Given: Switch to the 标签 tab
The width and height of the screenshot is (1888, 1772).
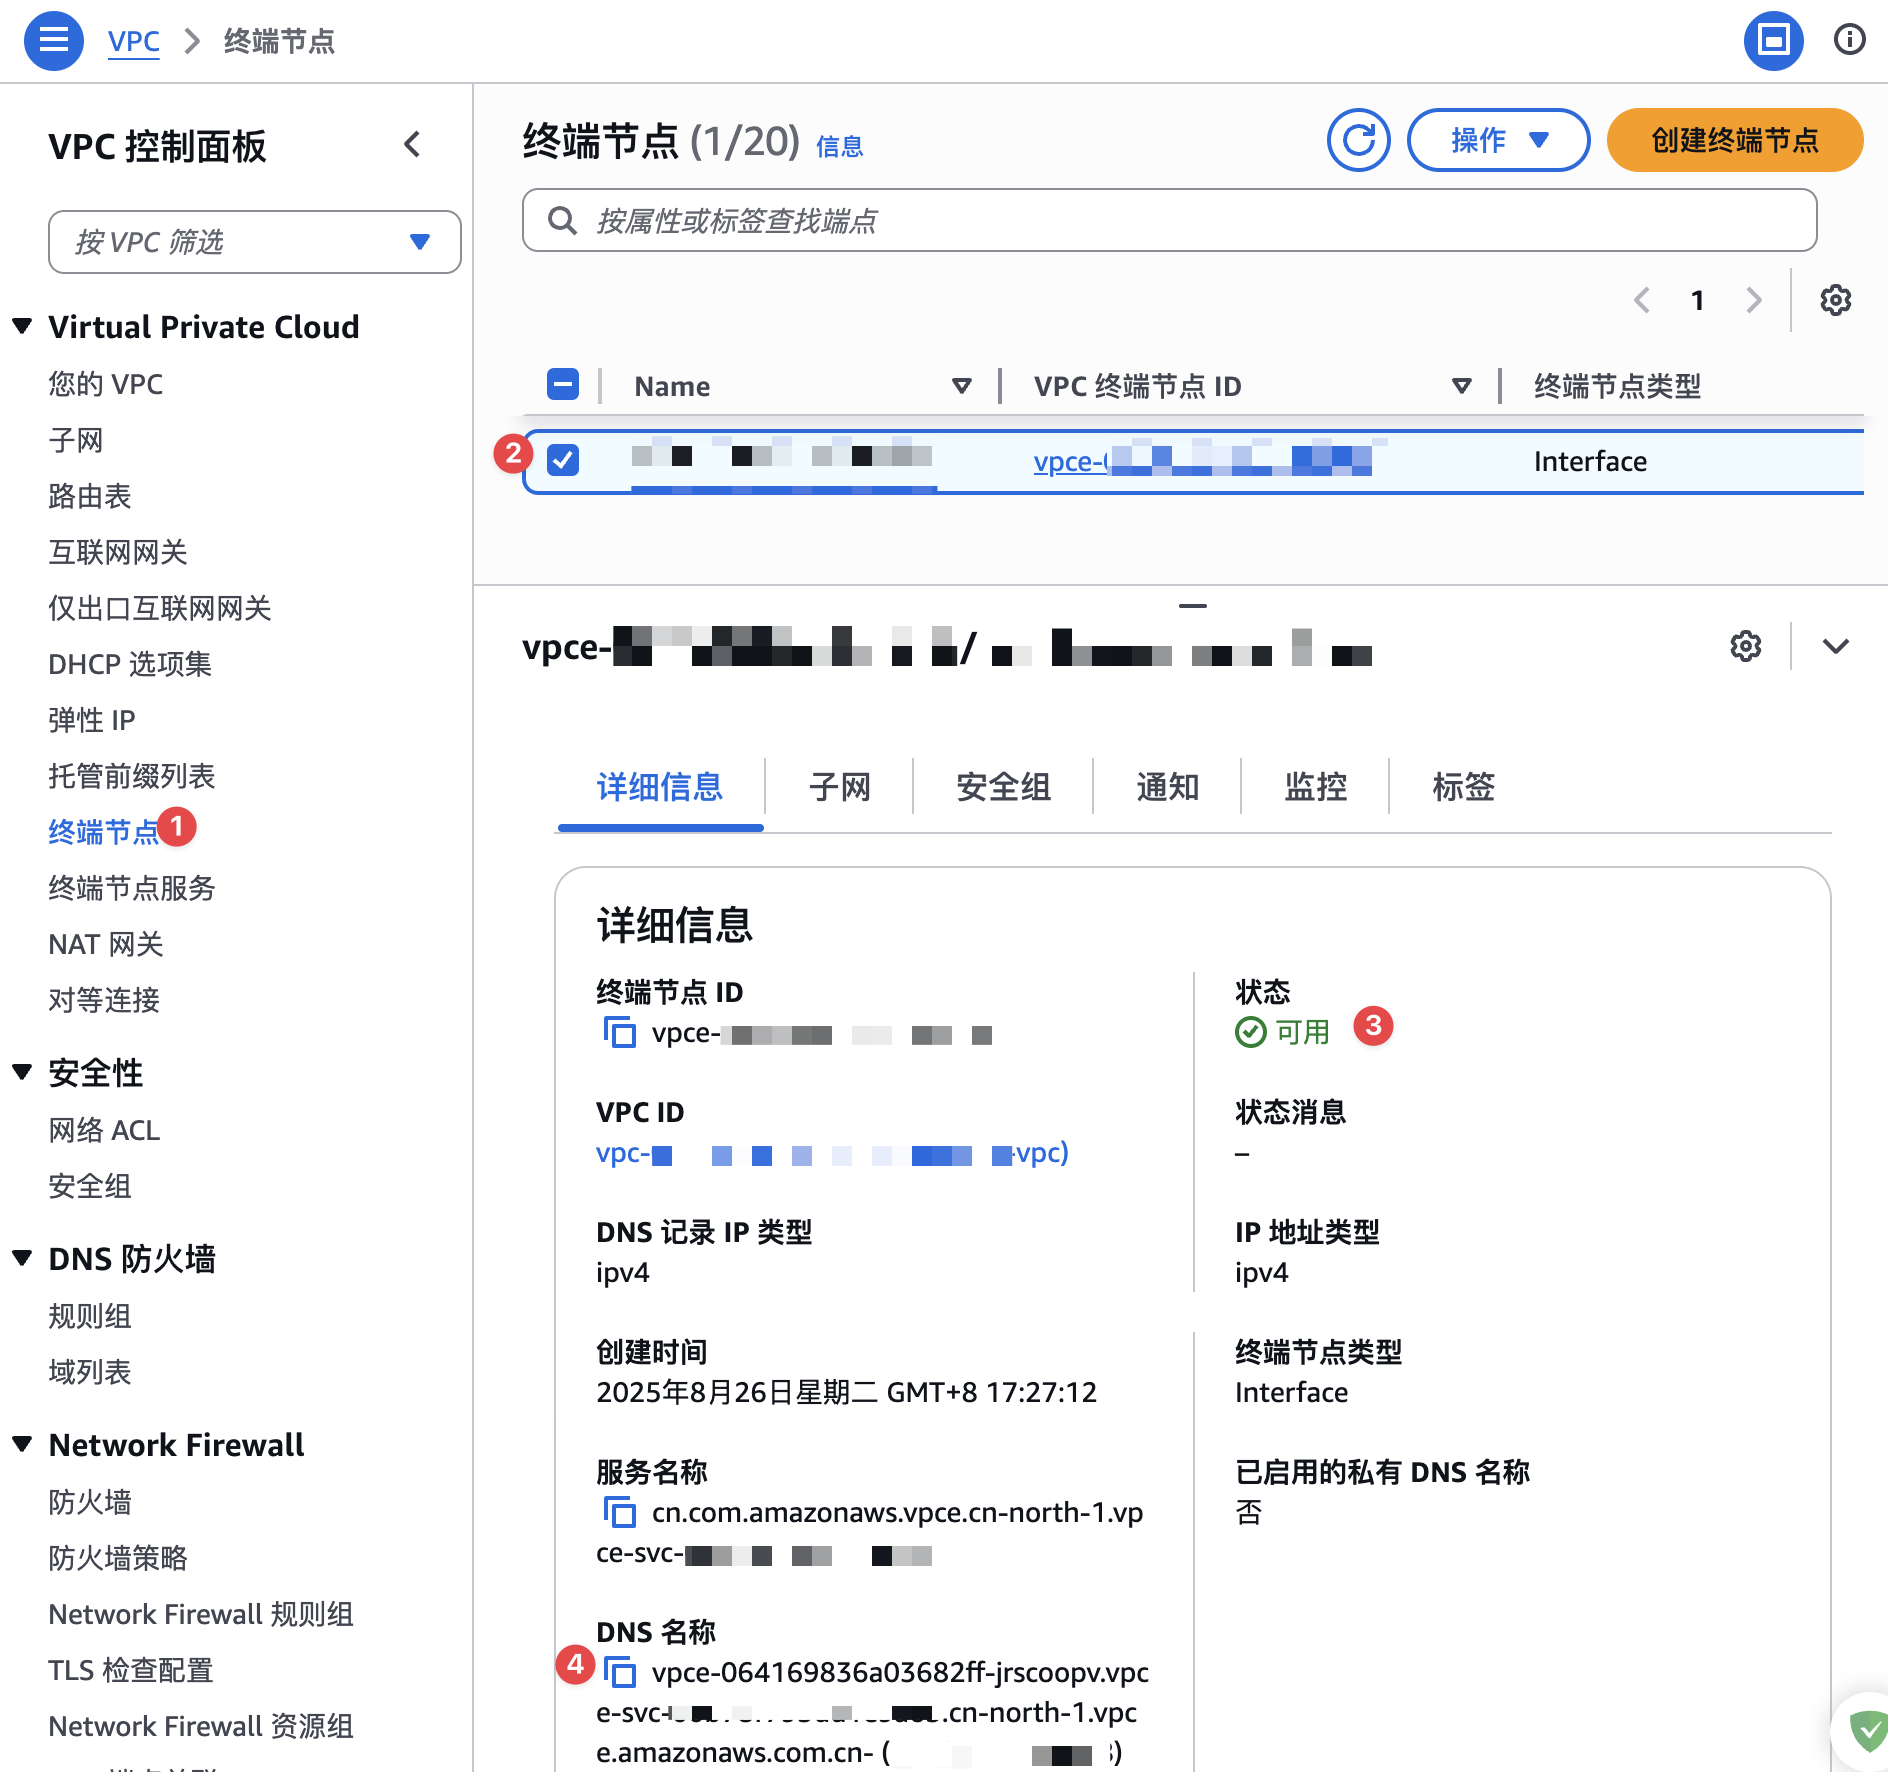Looking at the screenshot, I should point(1463,787).
